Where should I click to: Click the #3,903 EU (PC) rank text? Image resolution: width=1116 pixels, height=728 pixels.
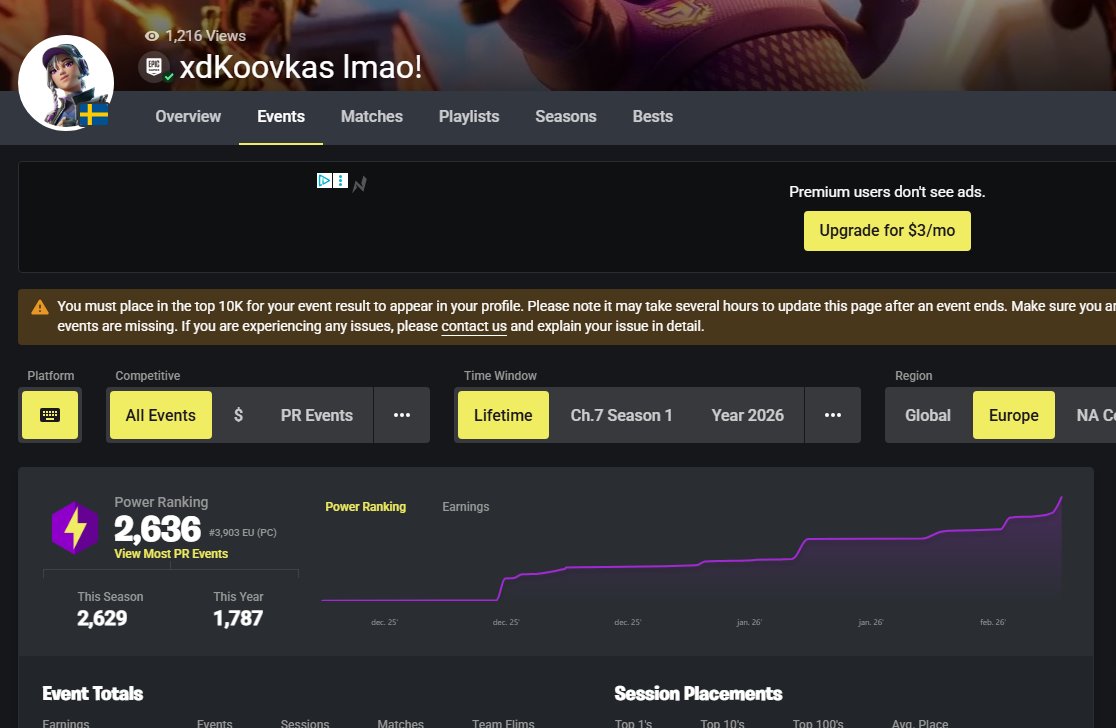pyautogui.click(x=243, y=532)
